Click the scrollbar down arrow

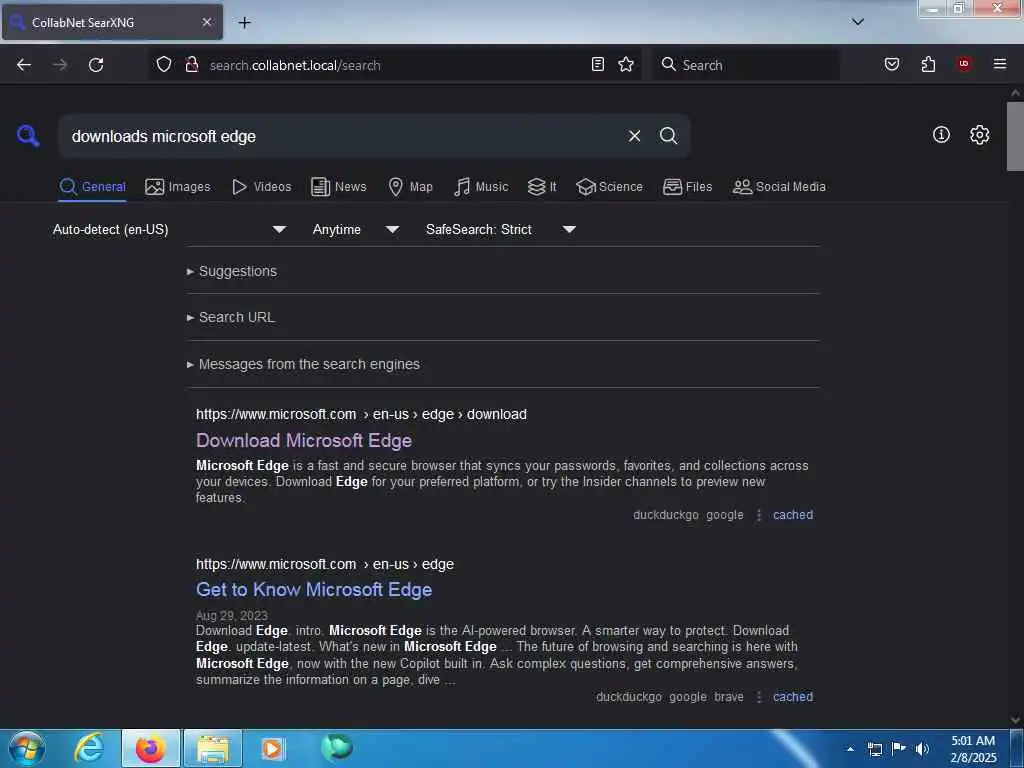1015,720
